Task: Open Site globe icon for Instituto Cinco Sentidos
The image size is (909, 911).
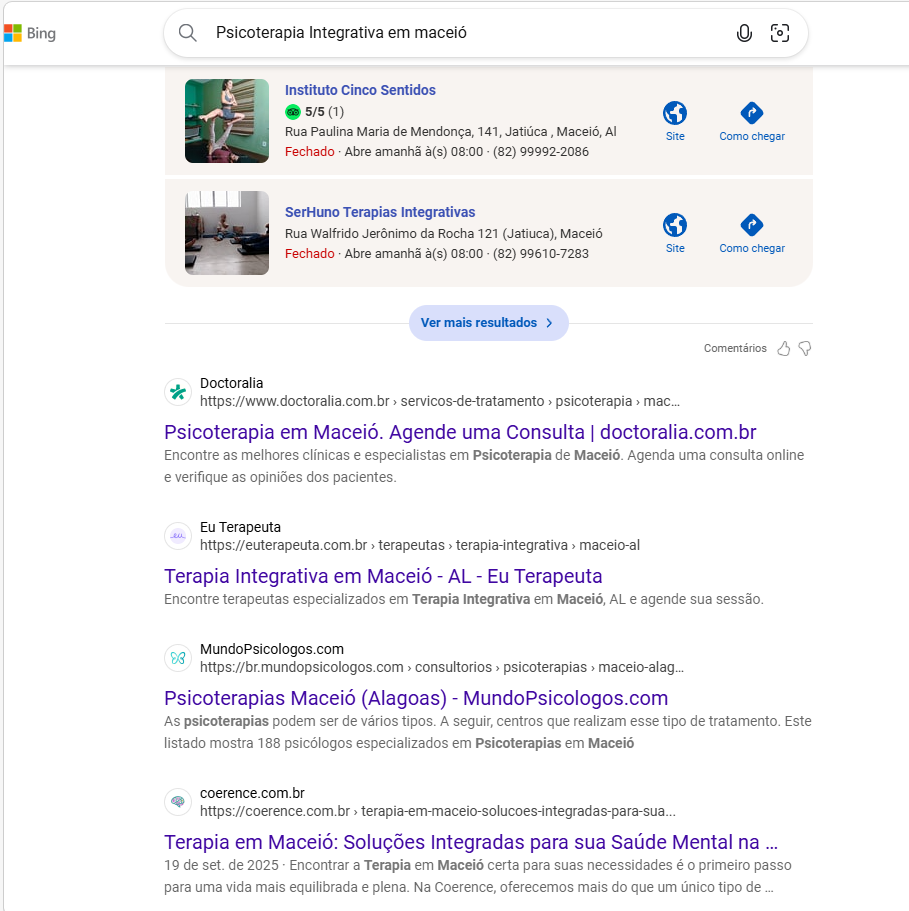Action: [x=675, y=113]
